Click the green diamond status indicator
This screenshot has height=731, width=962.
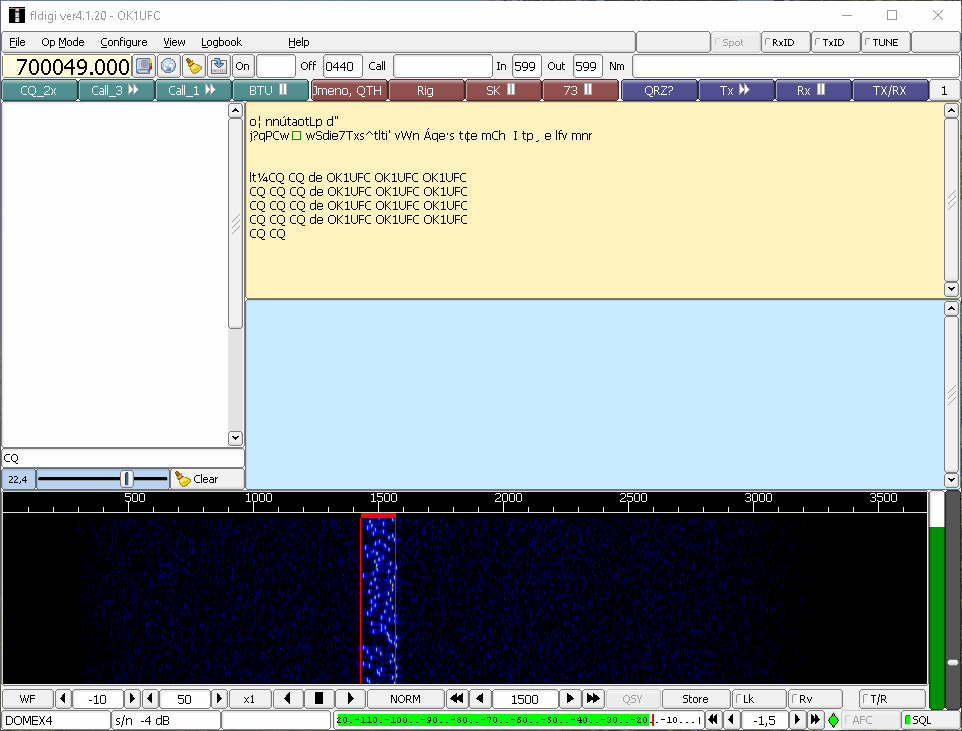pyautogui.click(x=833, y=720)
